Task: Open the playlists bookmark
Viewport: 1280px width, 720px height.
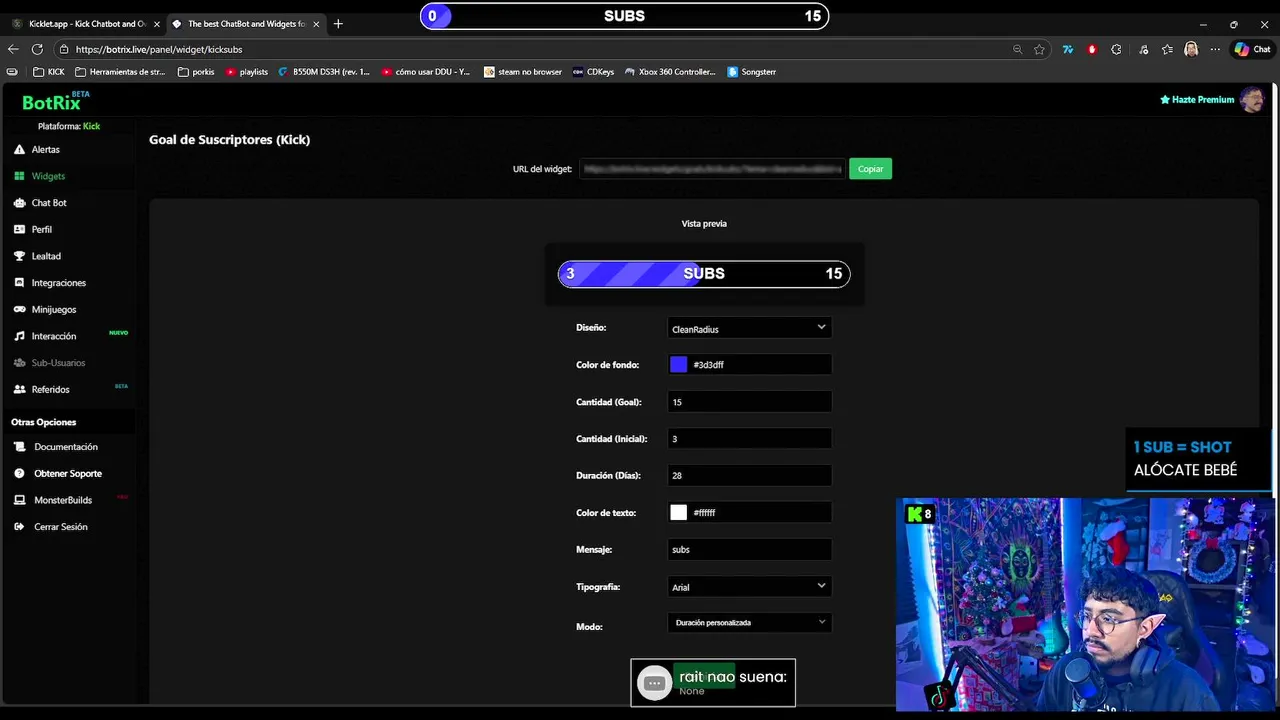Action: (247, 72)
